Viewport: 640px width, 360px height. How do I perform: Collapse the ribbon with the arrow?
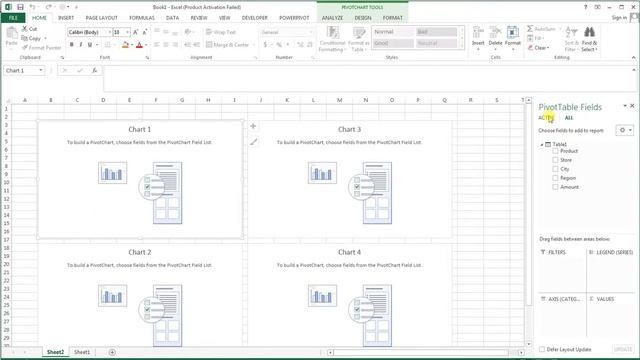633,58
